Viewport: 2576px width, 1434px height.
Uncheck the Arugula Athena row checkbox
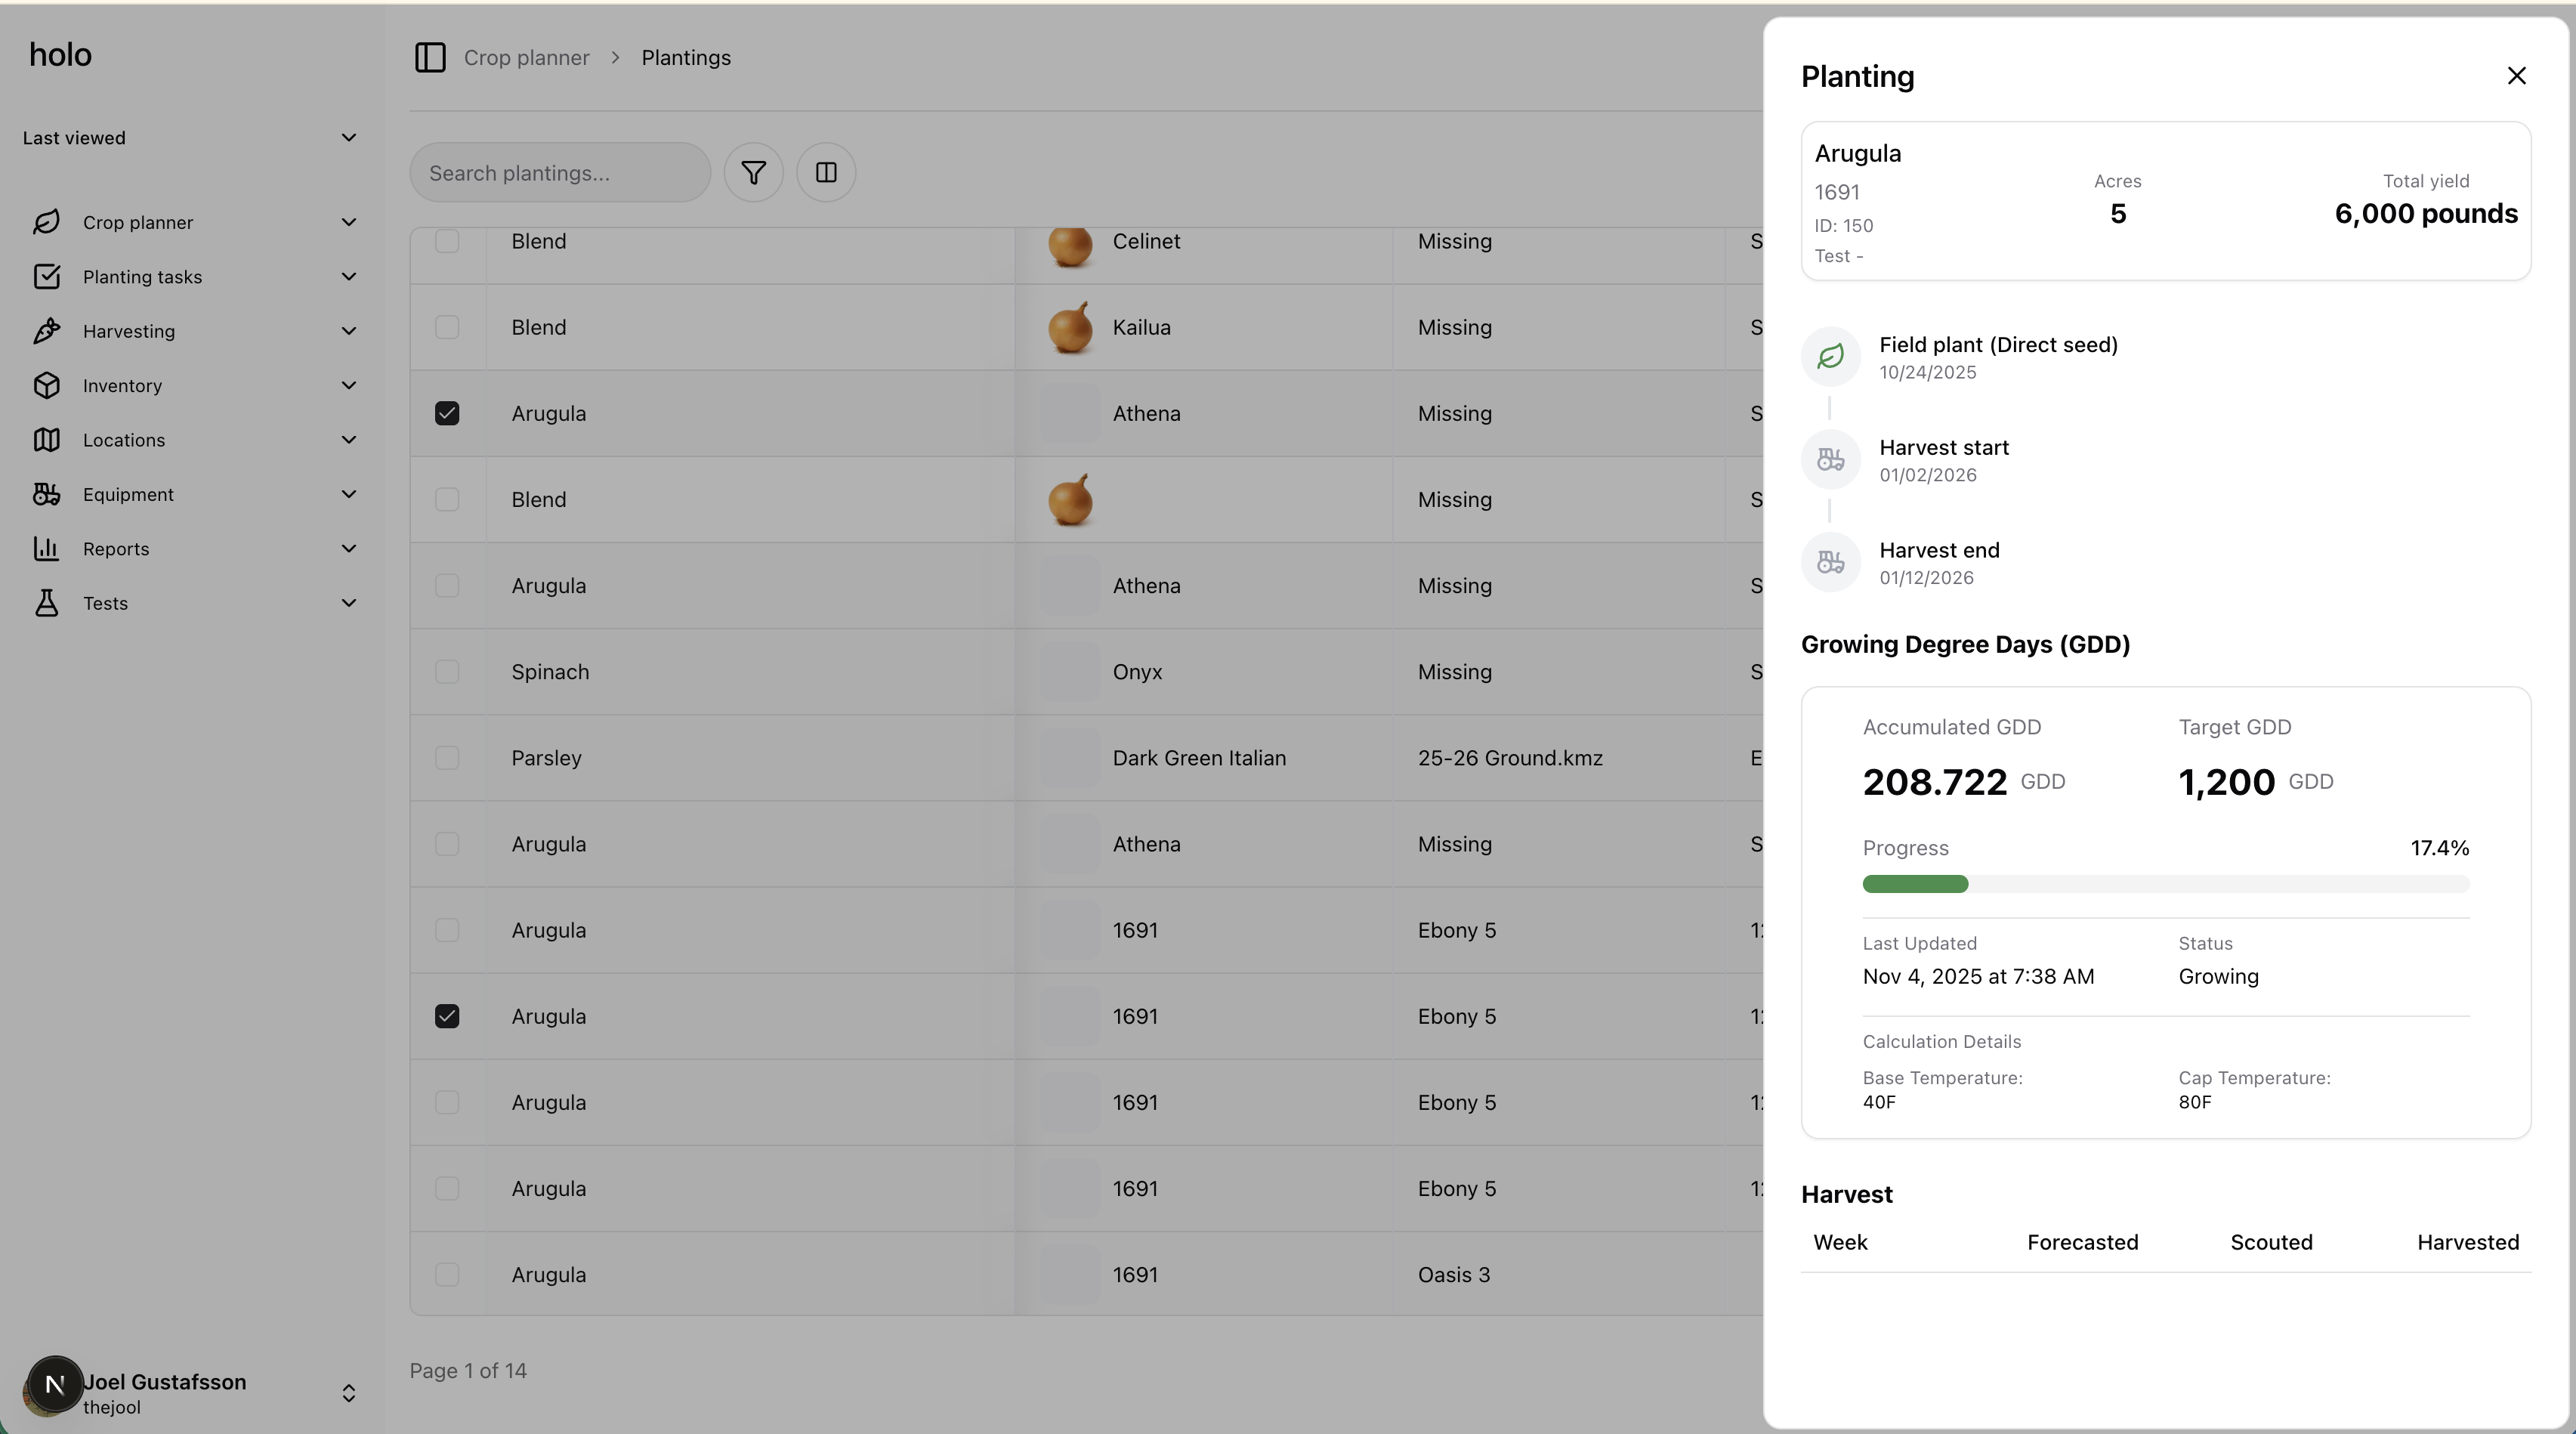pos(447,414)
